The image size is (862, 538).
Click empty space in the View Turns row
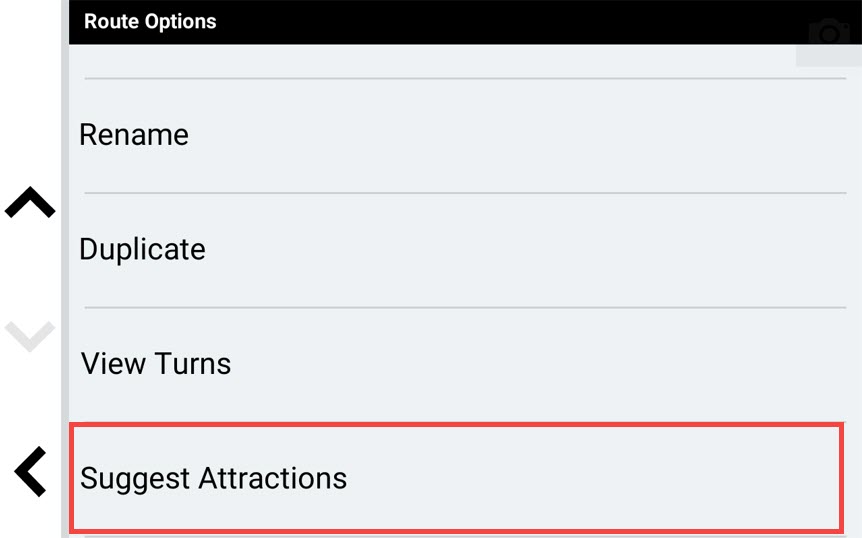[x=539, y=365]
